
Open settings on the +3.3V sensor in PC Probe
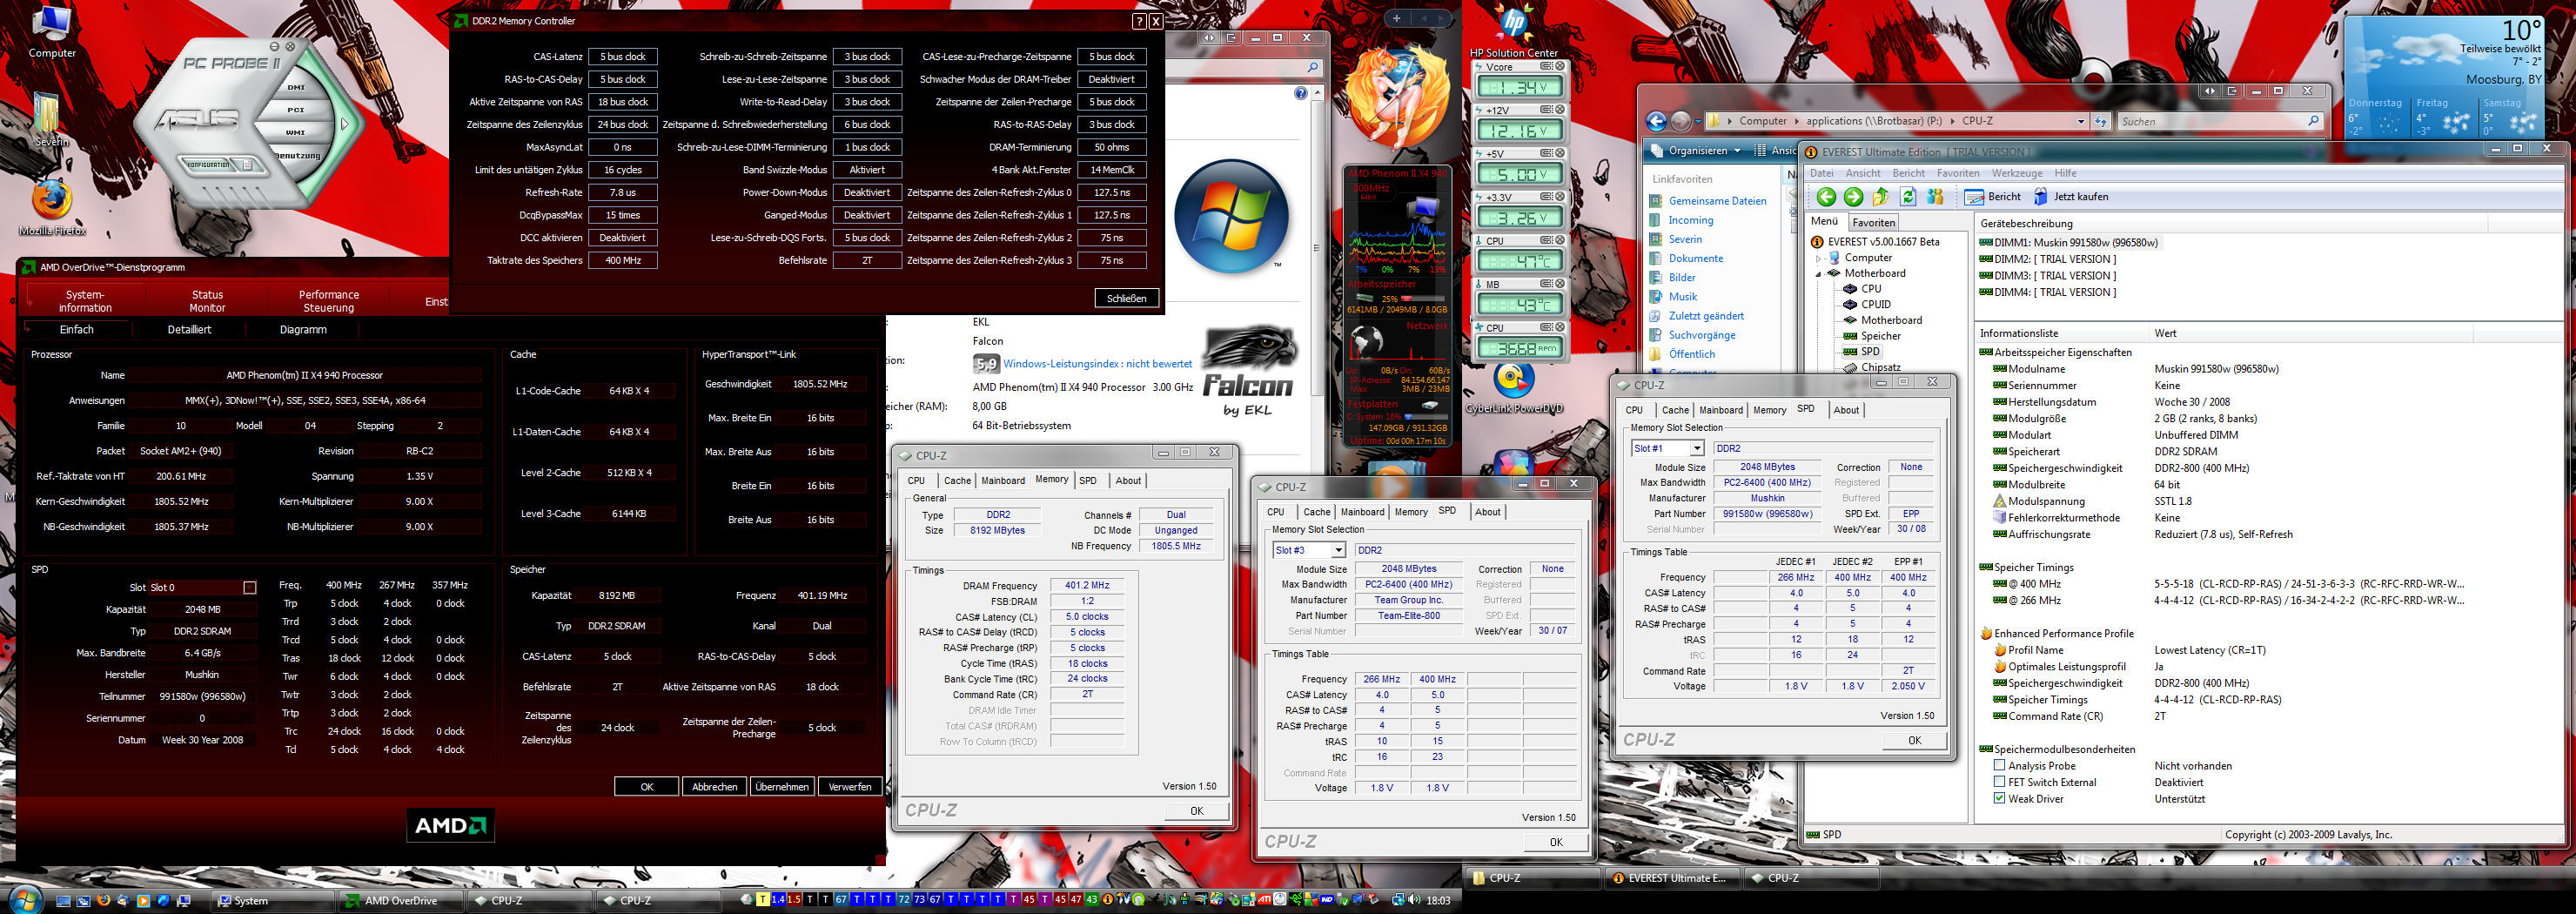click(x=1546, y=197)
